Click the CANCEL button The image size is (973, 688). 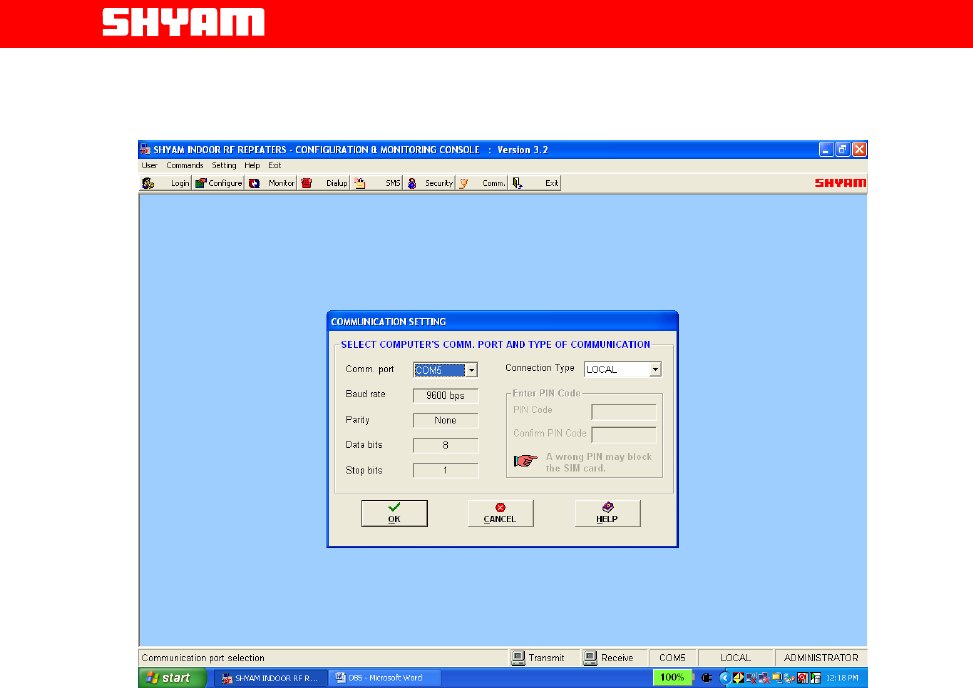[500, 514]
